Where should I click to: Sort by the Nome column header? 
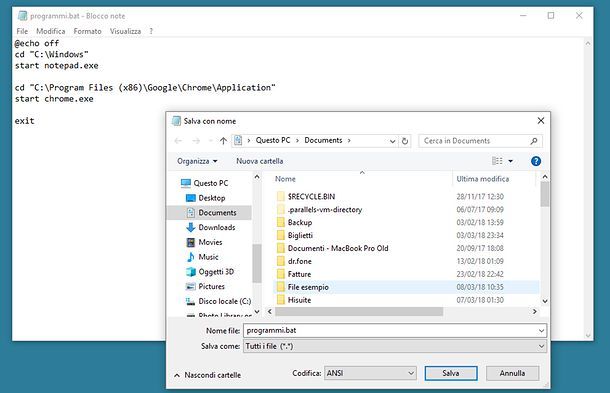click(285, 179)
